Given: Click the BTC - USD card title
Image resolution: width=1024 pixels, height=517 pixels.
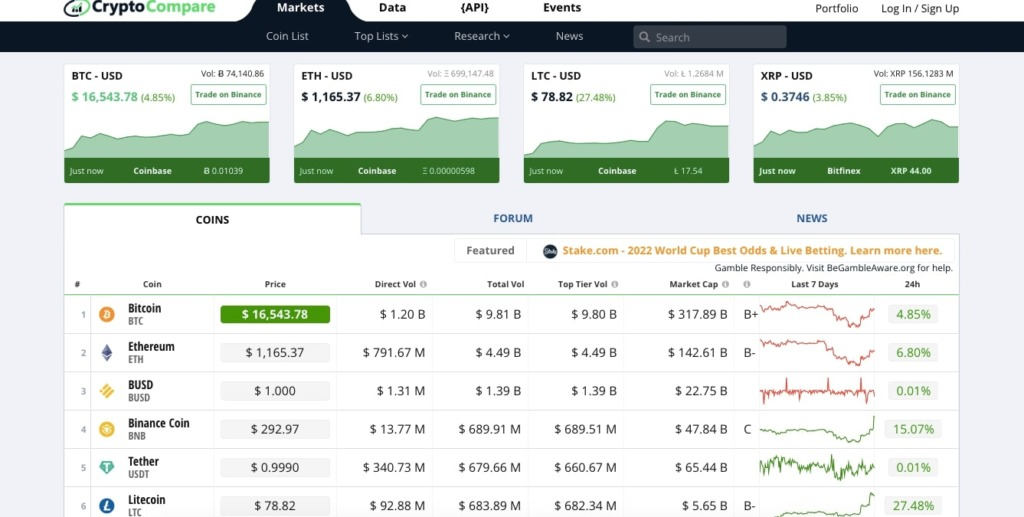Looking at the screenshot, I should coord(97,76).
